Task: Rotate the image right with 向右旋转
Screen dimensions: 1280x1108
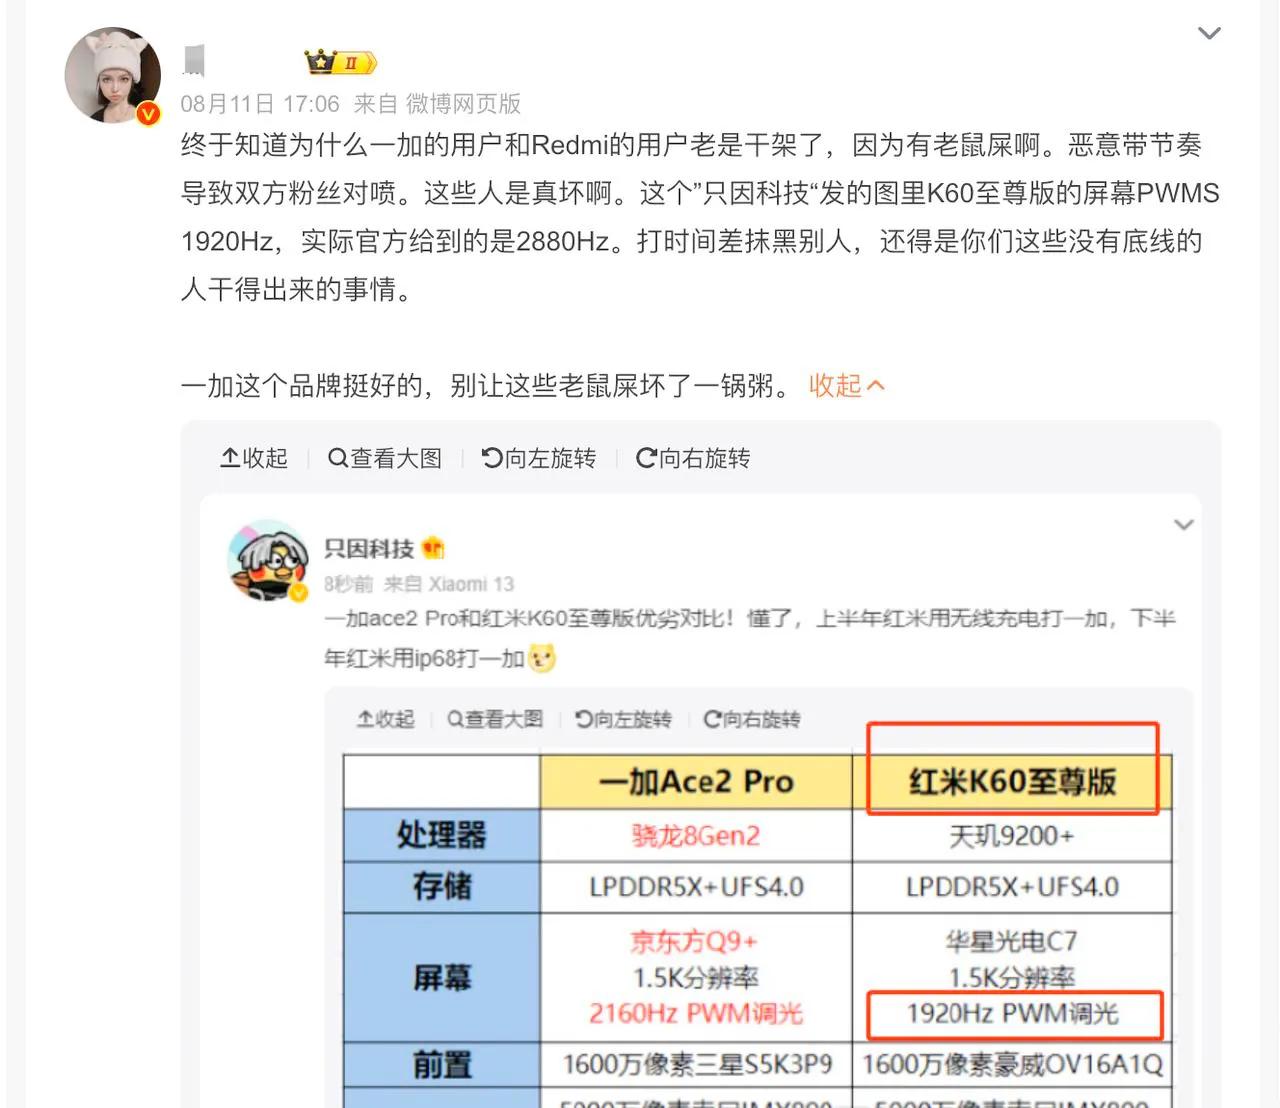Action: click(693, 458)
